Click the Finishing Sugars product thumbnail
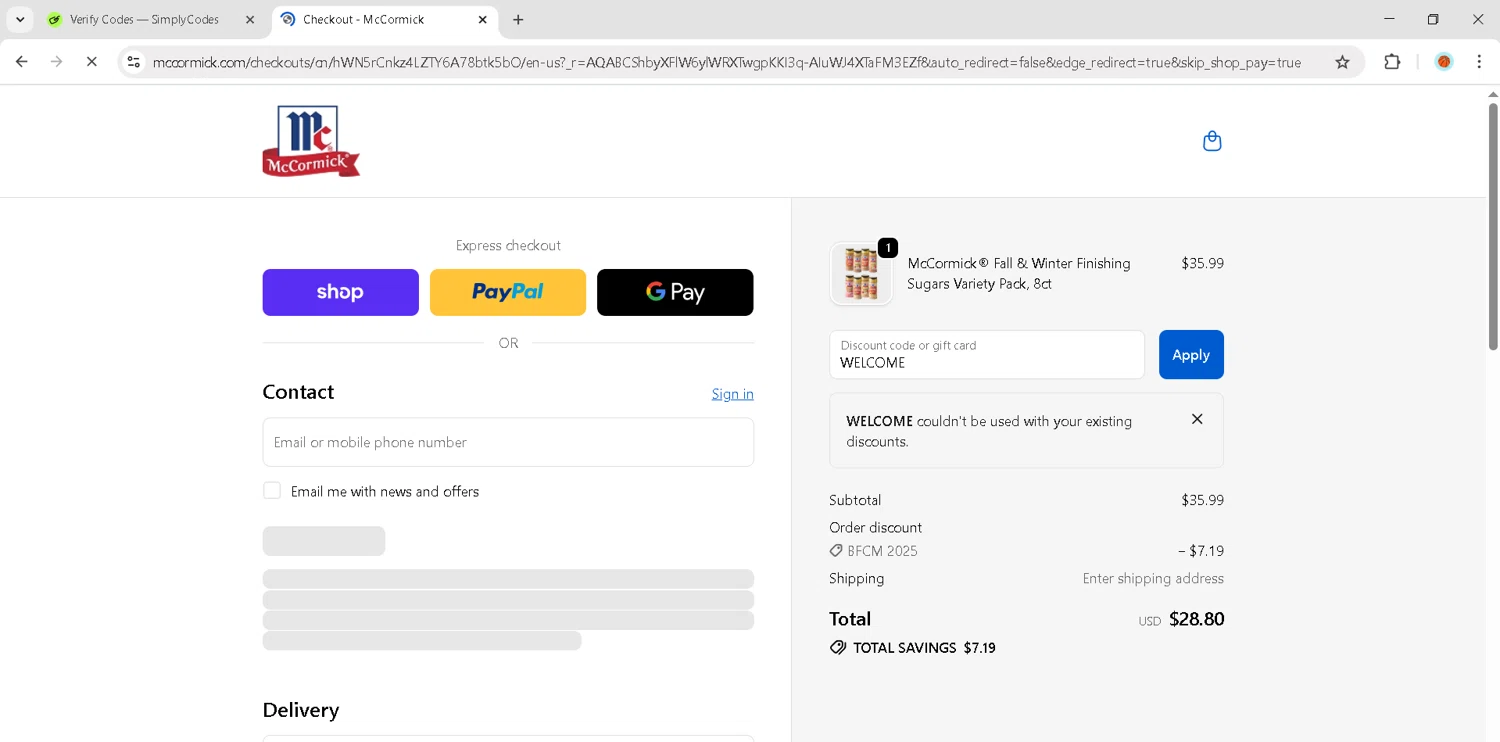 tap(861, 273)
